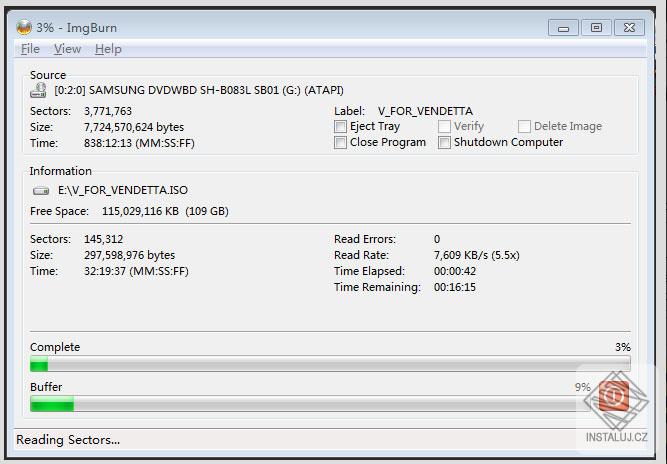Viewport: 667px width, 464px height.
Task: Click the label value V_FOR_VENDETTA
Action: (425, 111)
